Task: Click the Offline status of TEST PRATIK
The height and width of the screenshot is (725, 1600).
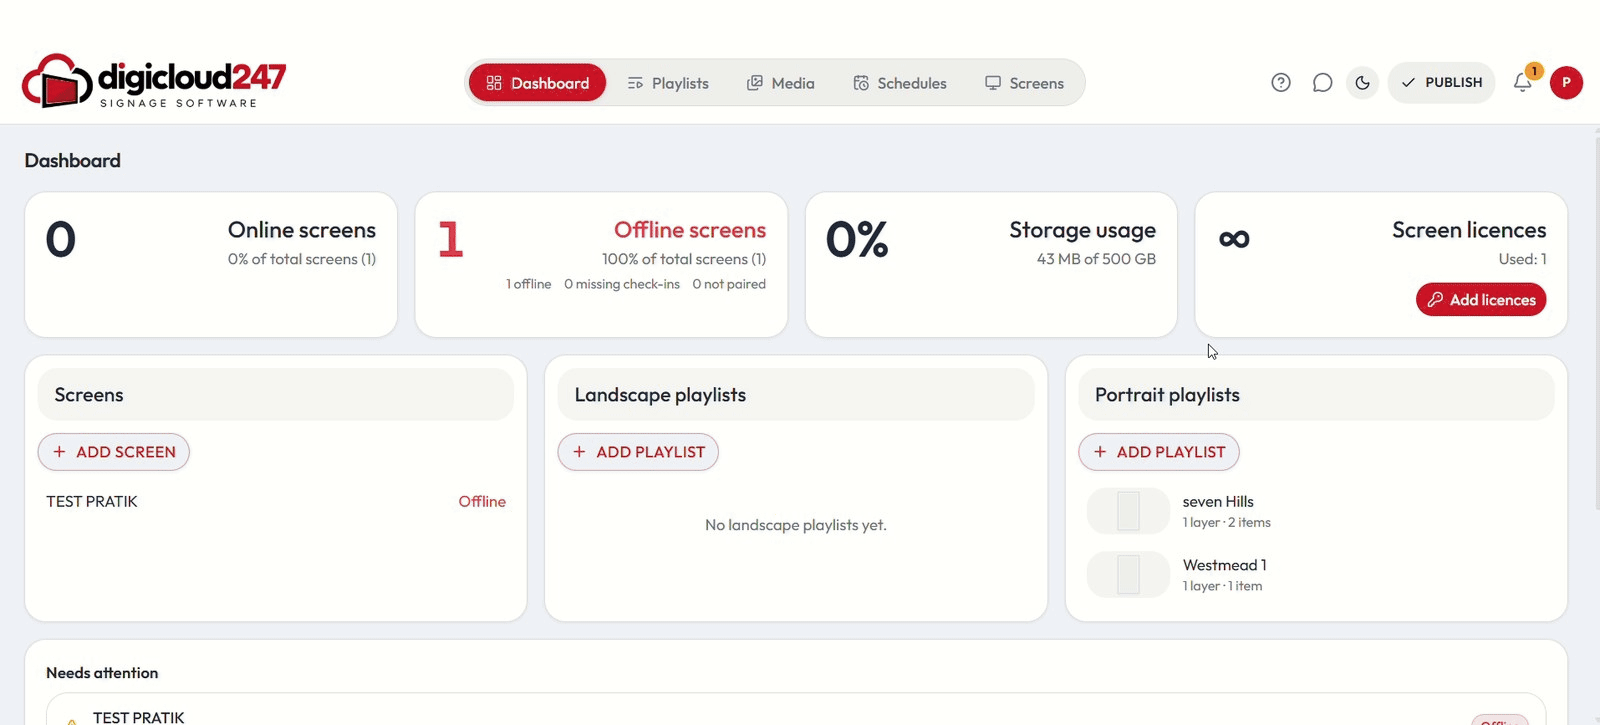Action: click(x=482, y=502)
